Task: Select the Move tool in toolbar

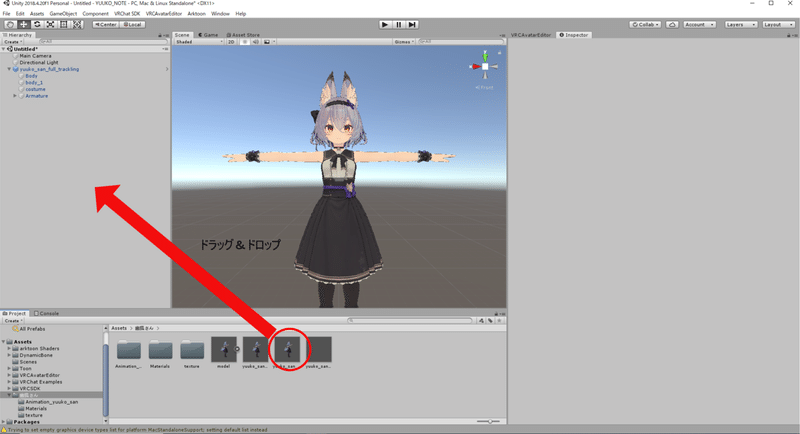Action: pyautogui.click(x=23, y=24)
